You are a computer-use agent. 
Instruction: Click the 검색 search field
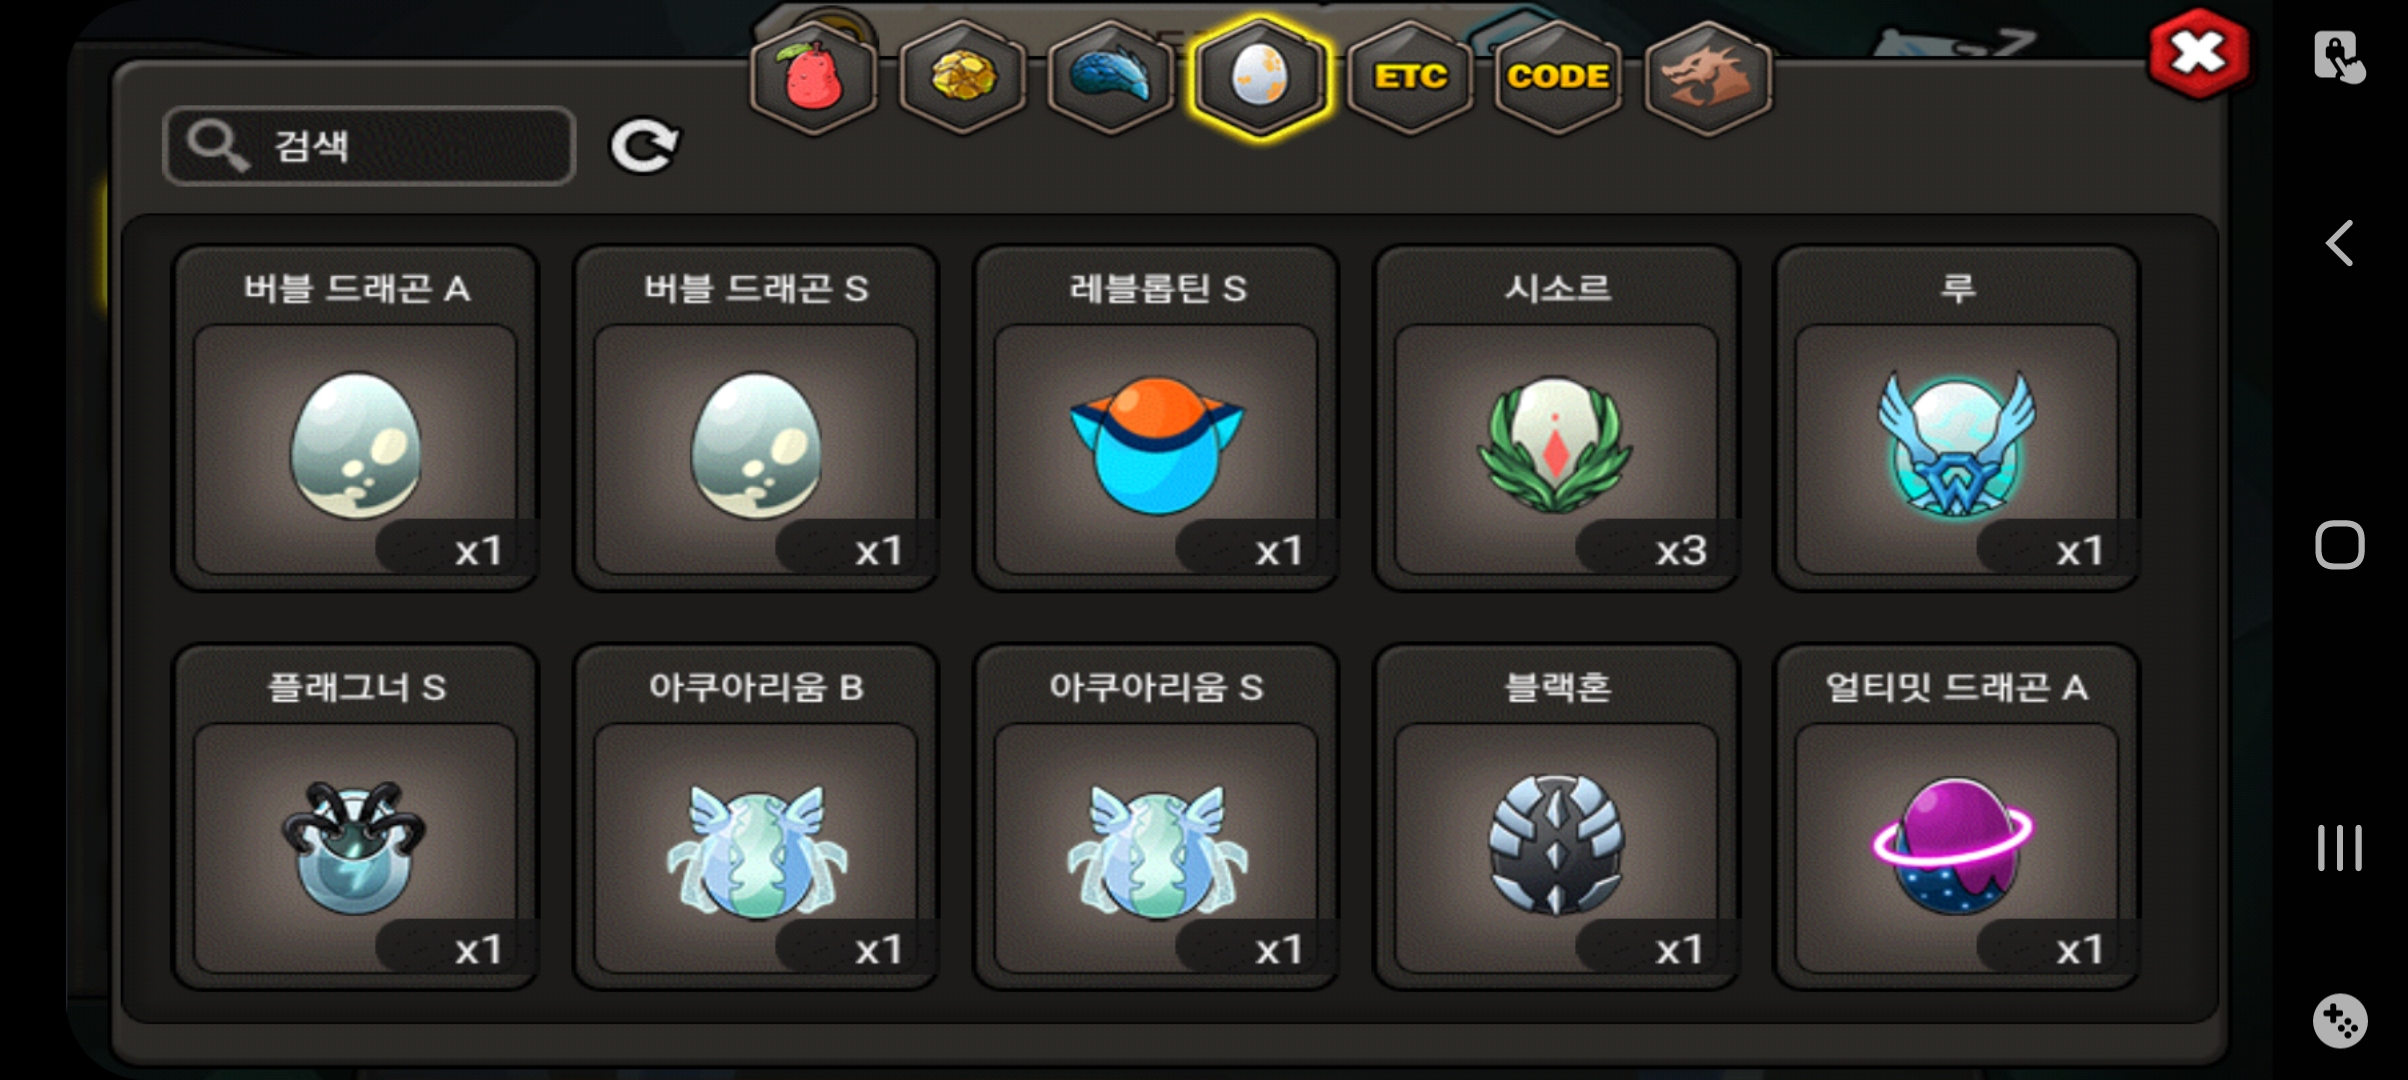pos(369,146)
